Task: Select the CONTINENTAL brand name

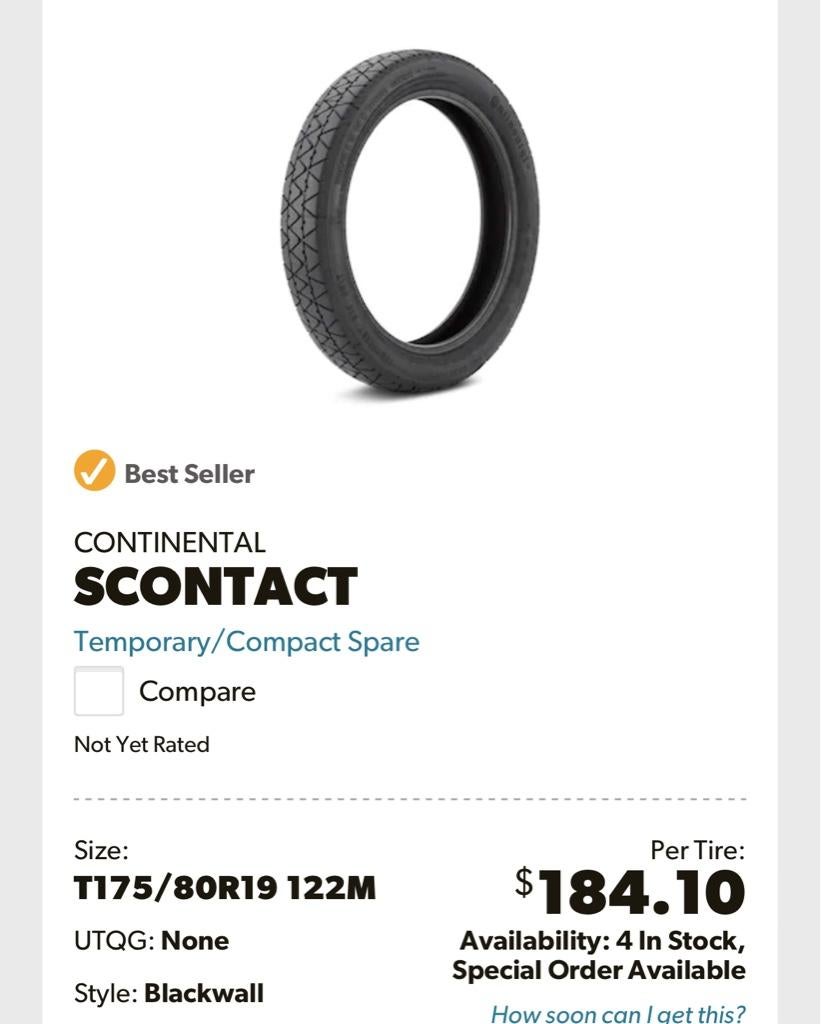Action: point(170,543)
